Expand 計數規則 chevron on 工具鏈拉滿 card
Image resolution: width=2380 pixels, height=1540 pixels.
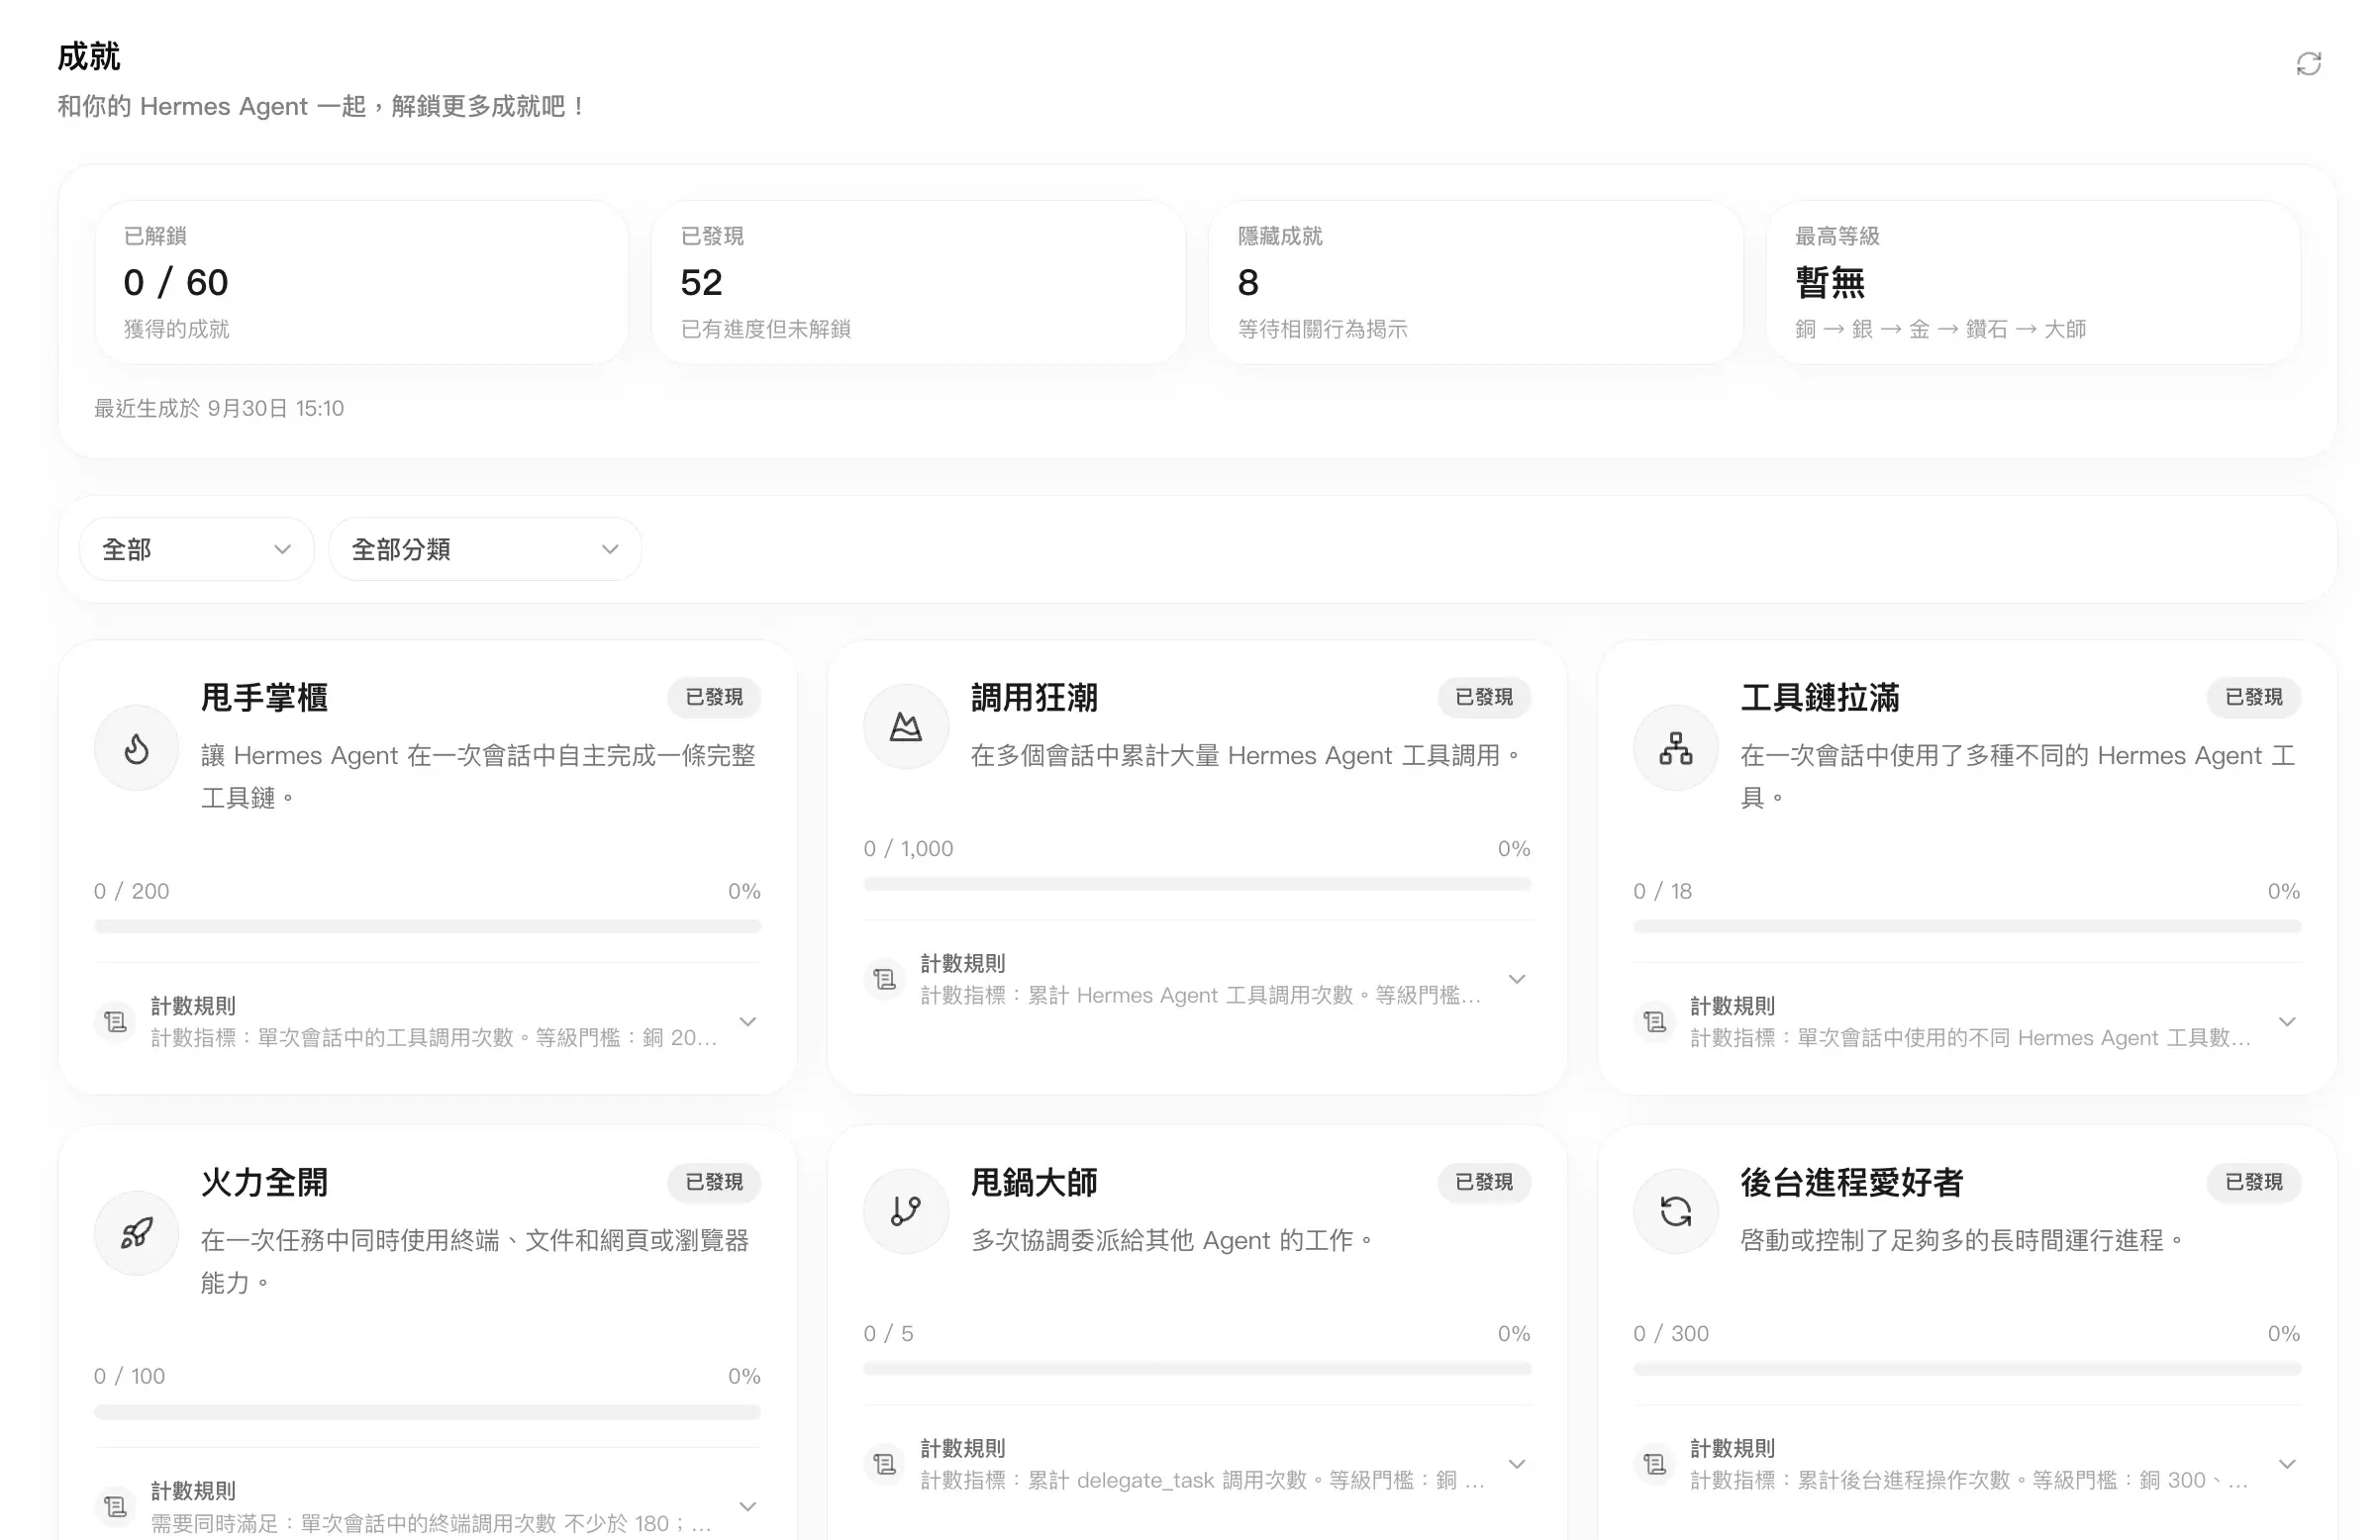coord(2287,1021)
